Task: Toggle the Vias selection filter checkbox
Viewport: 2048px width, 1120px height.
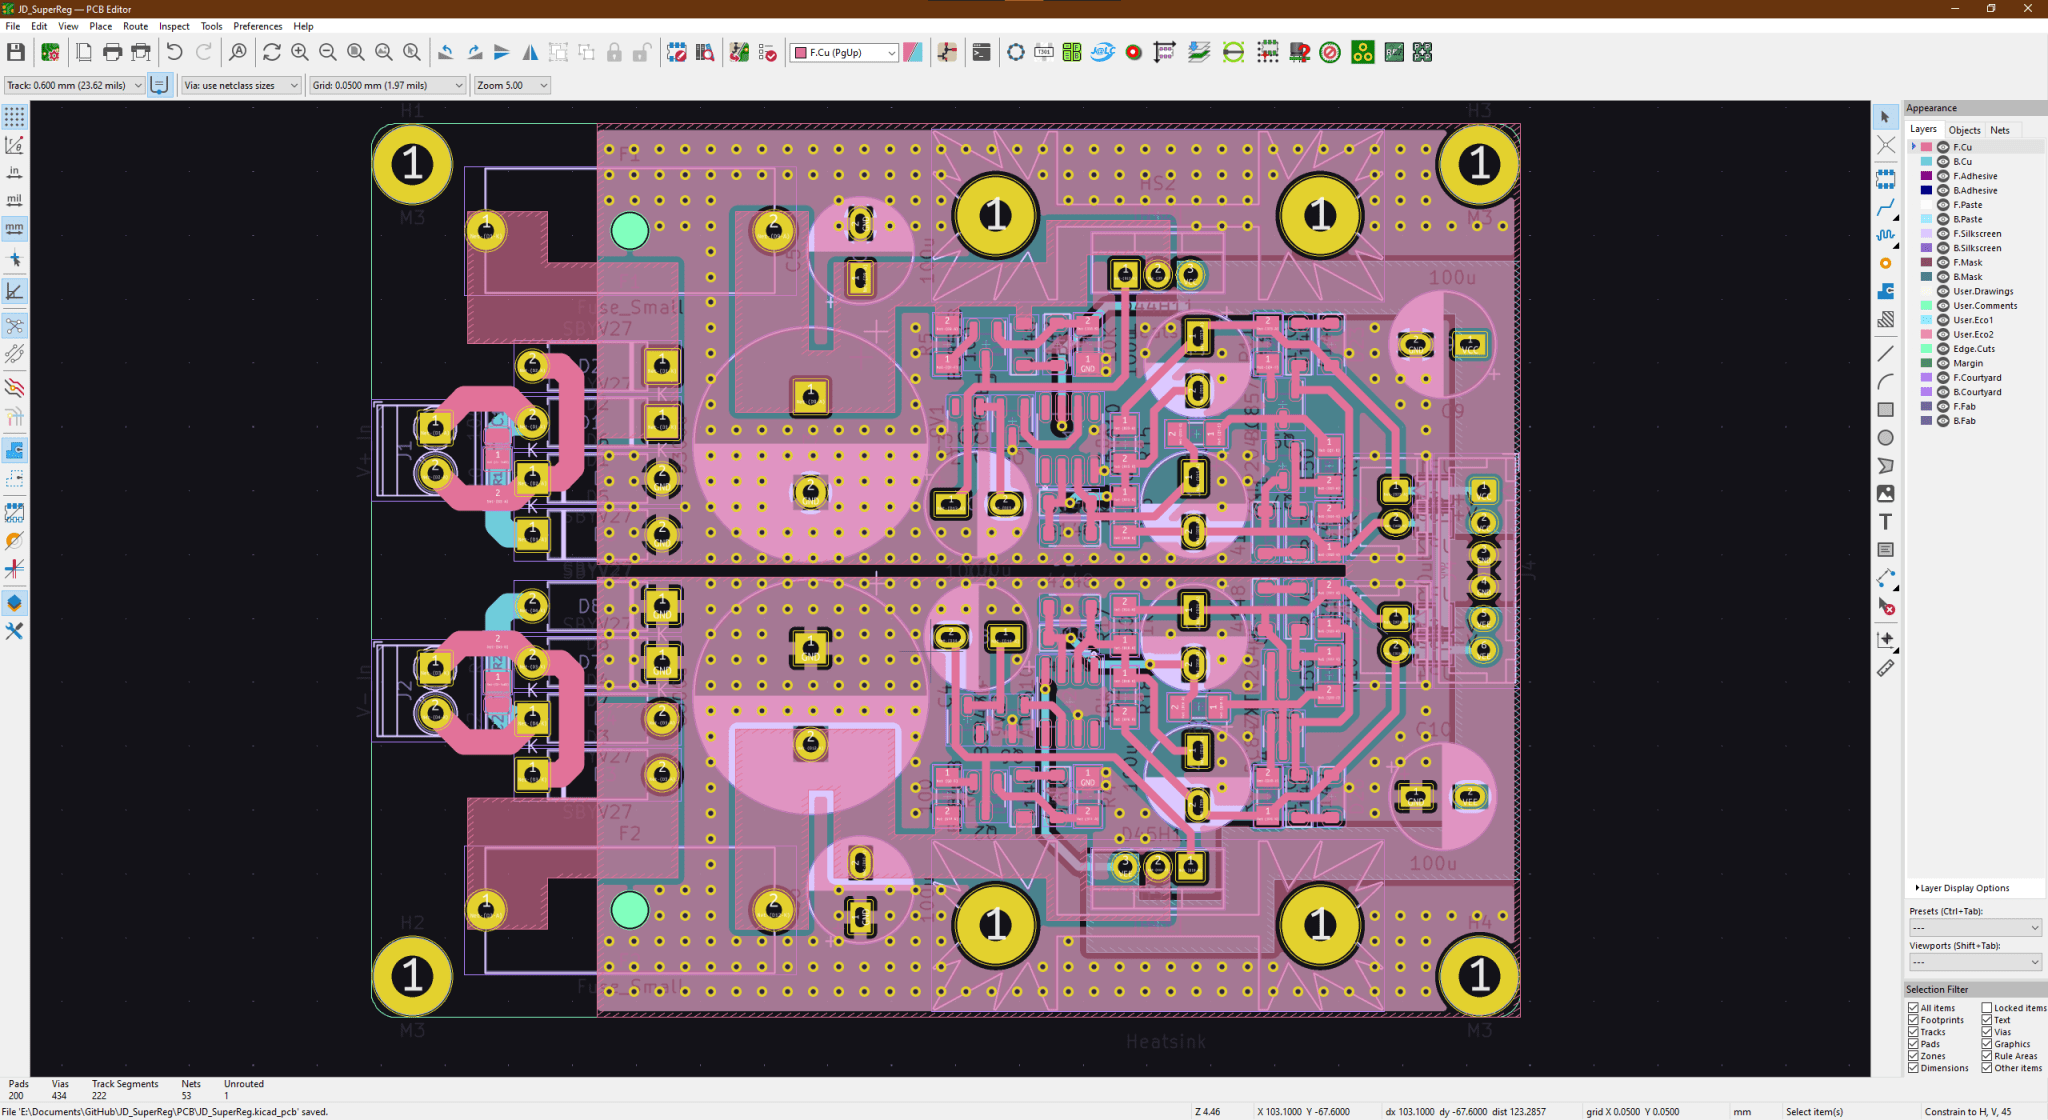Action: pyautogui.click(x=1987, y=1032)
